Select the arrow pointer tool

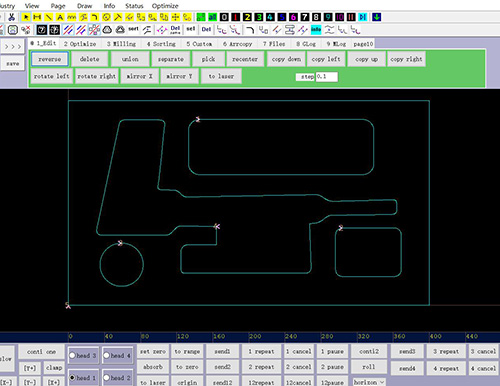pyautogui.click(x=26, y=17)
